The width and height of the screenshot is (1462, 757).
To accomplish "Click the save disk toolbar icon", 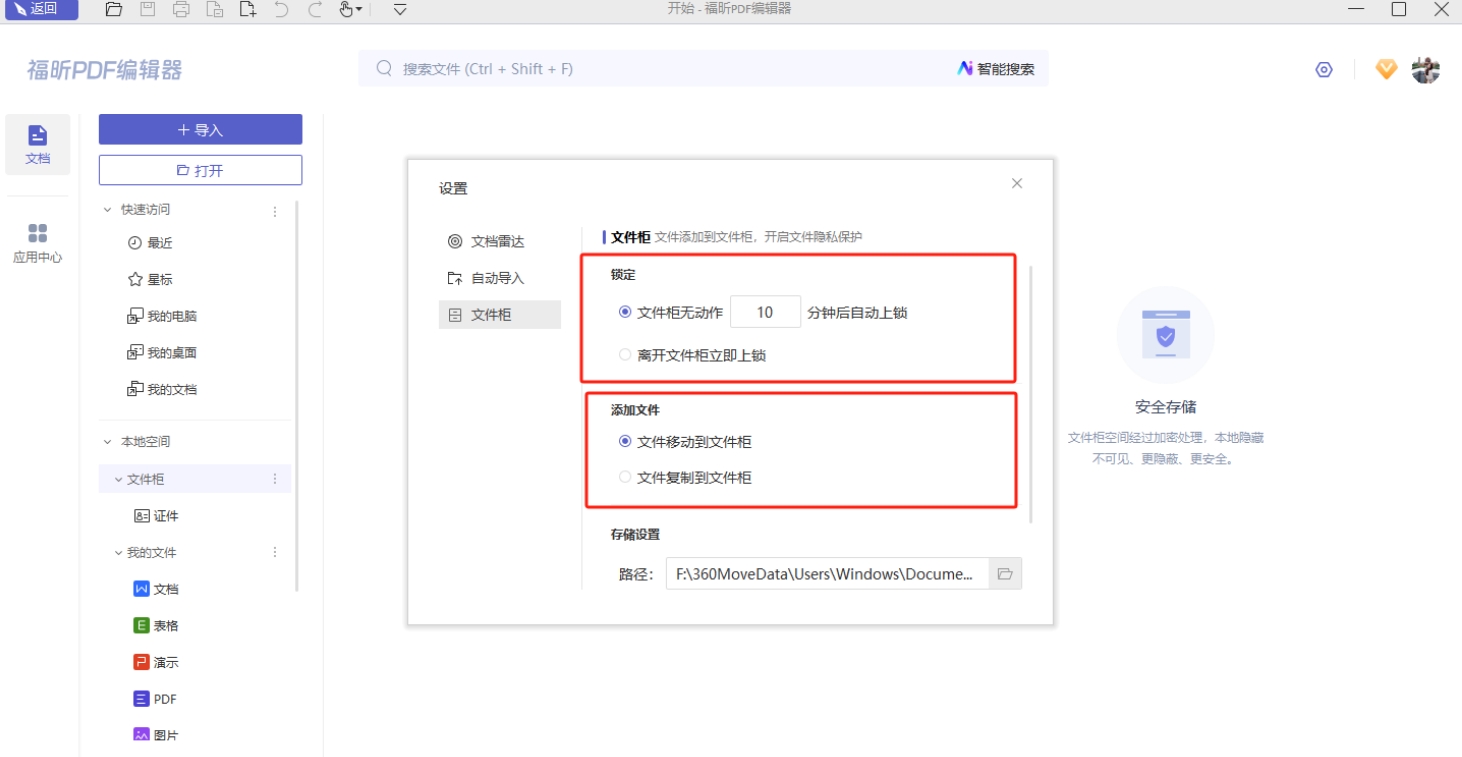I will coord(147,10).
